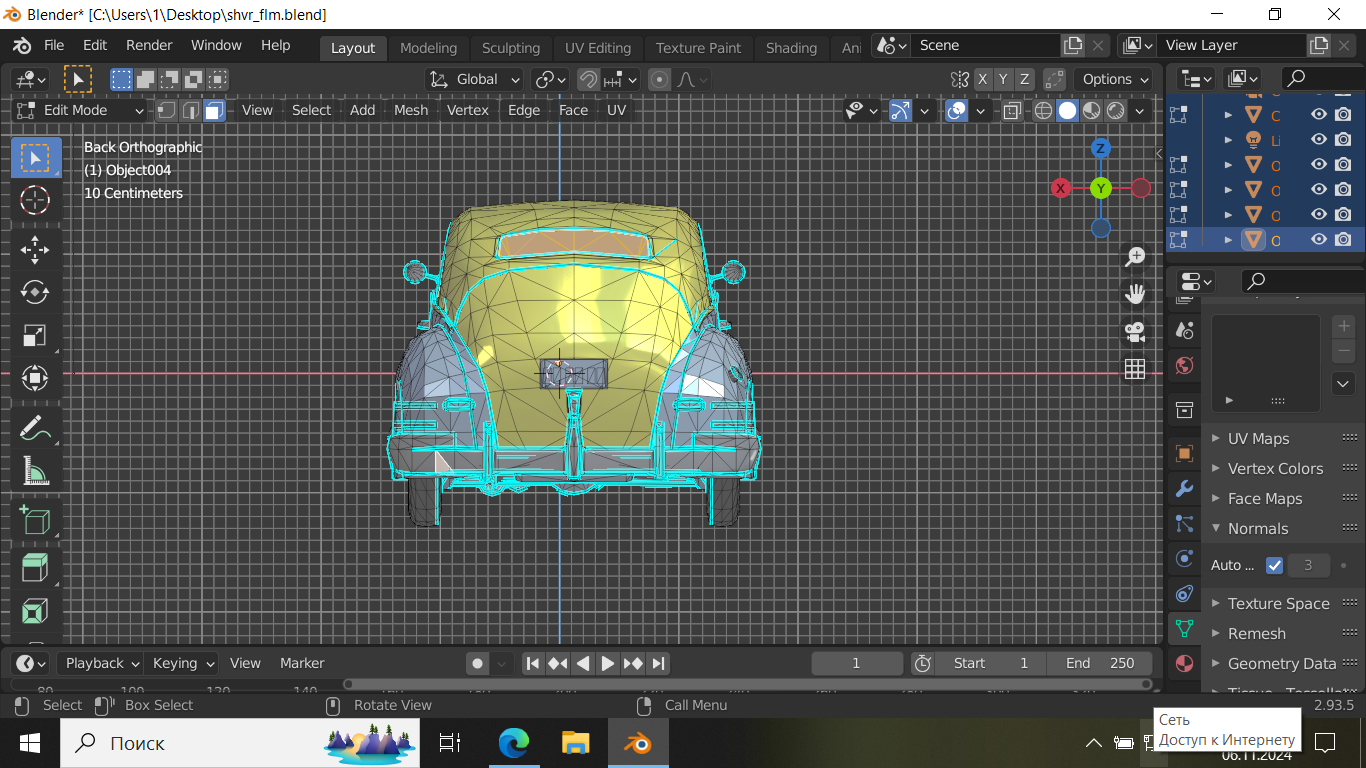Activate the Annotate pencil tool
Screen dimensions: 1366x768
[35, 428]
